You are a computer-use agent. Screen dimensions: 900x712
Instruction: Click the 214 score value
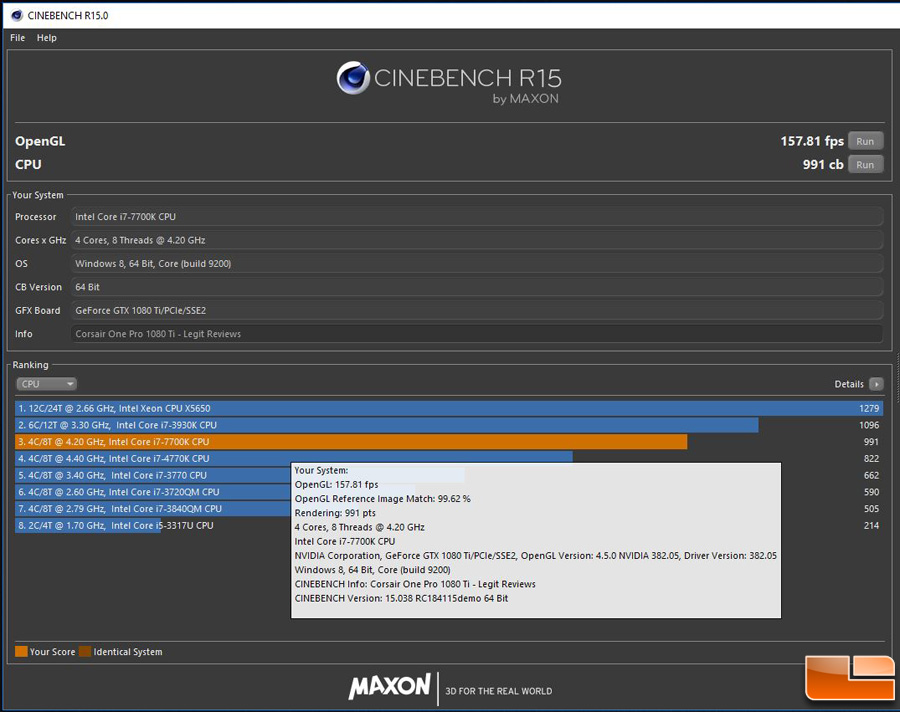(x=871, y=525)
